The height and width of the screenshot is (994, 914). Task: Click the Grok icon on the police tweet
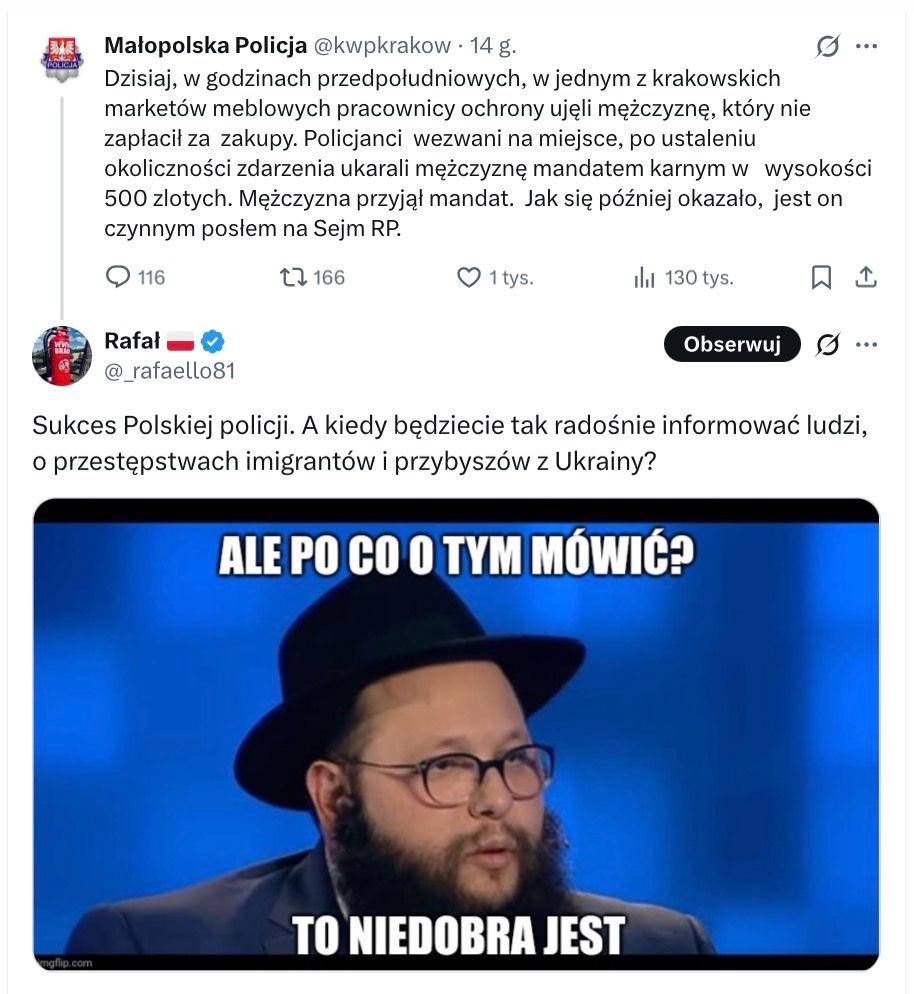827,46
